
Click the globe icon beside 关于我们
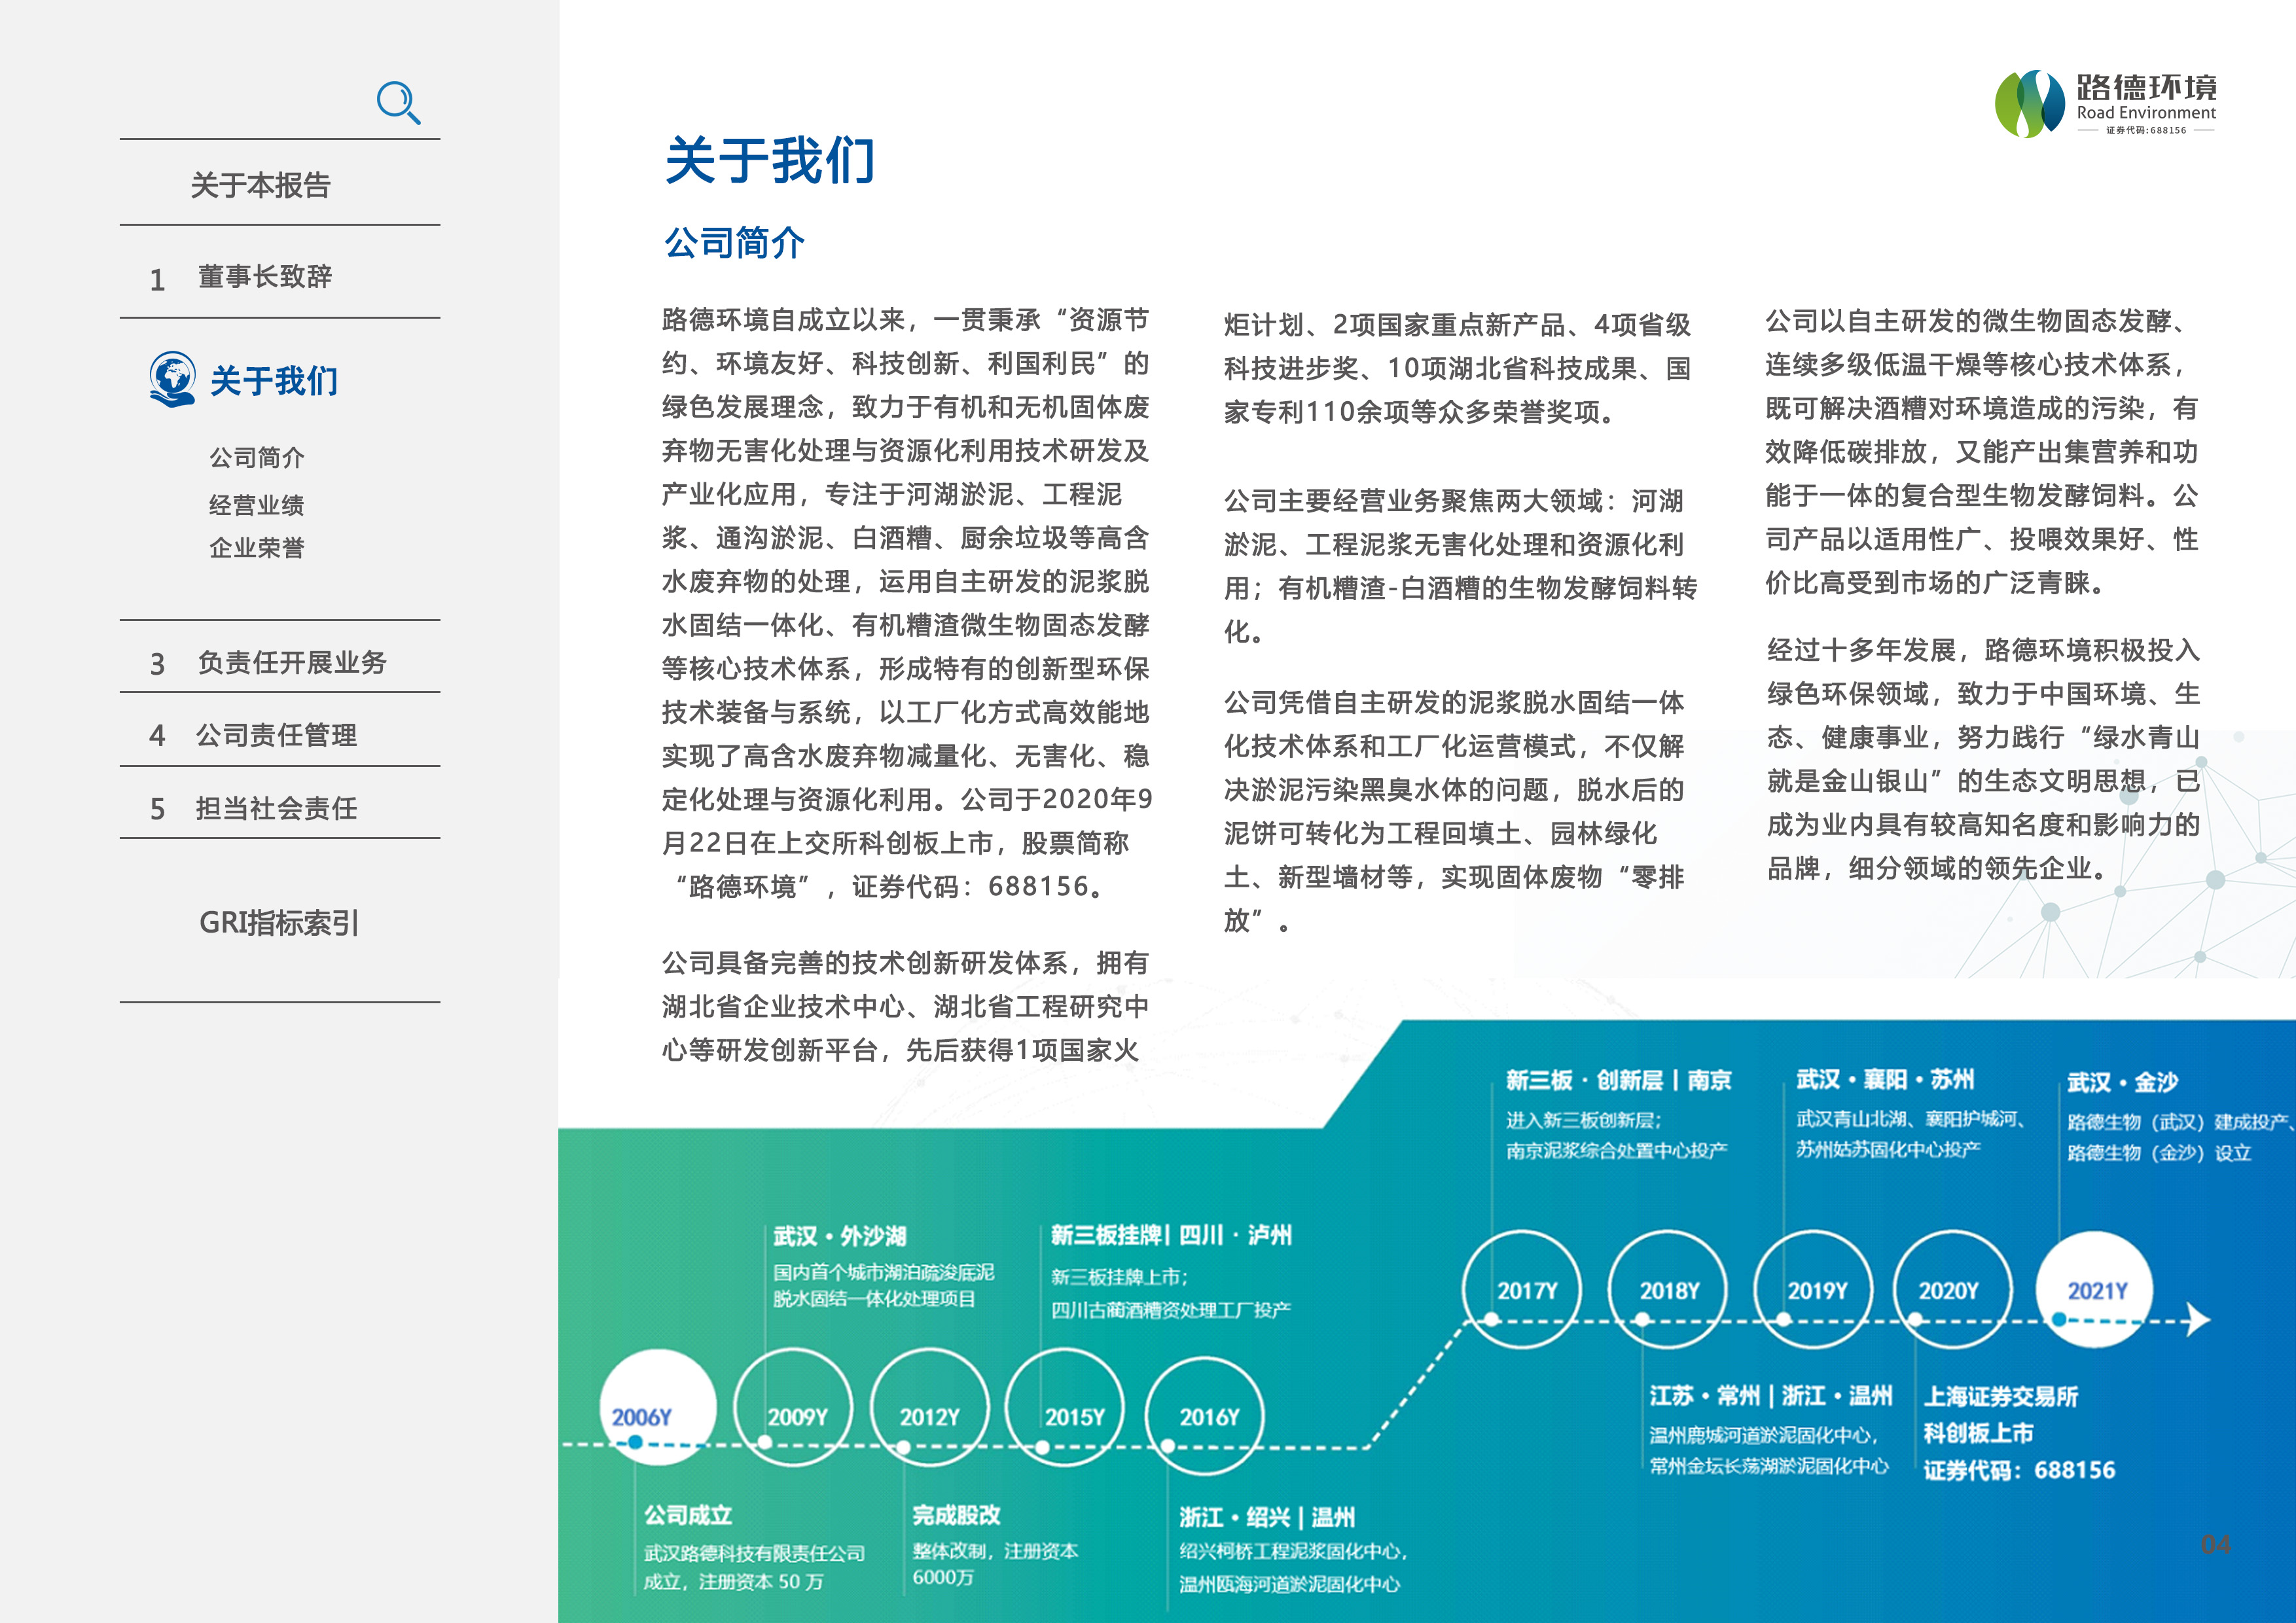pos(172,379)
